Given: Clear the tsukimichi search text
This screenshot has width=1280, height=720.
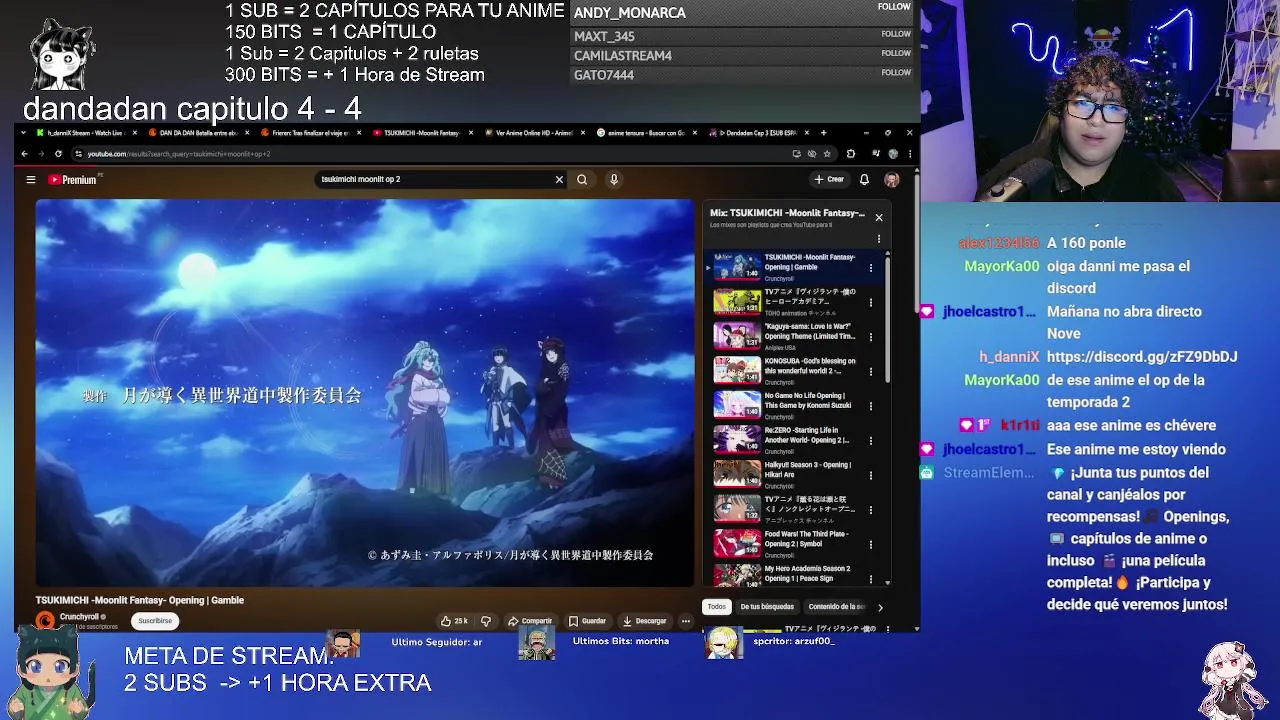Looking at the screenshot, I should [x=559, y=180].
